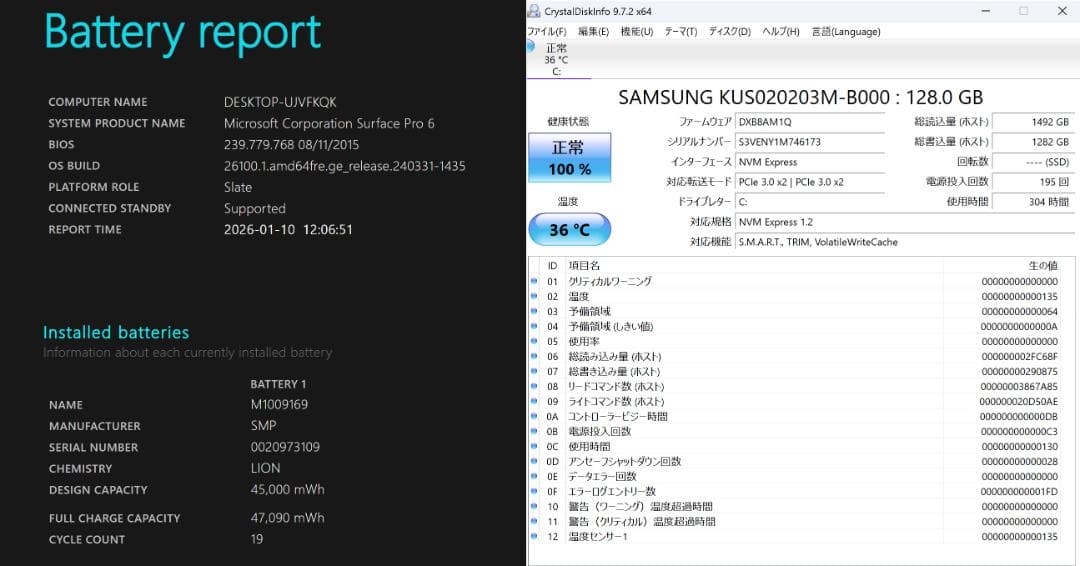
Task: Click the status dot for row 0D アンセーフシャットダウン回数
Action: tap(534, 461)
